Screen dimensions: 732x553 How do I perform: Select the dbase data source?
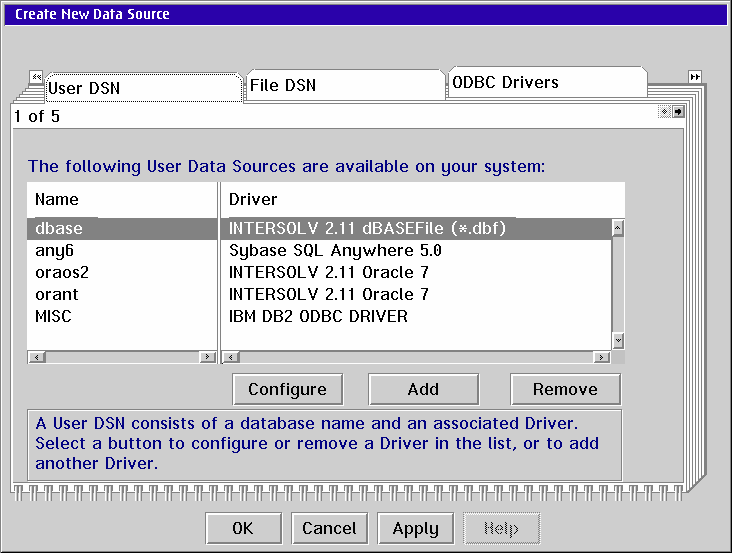(x=122, y=228)
